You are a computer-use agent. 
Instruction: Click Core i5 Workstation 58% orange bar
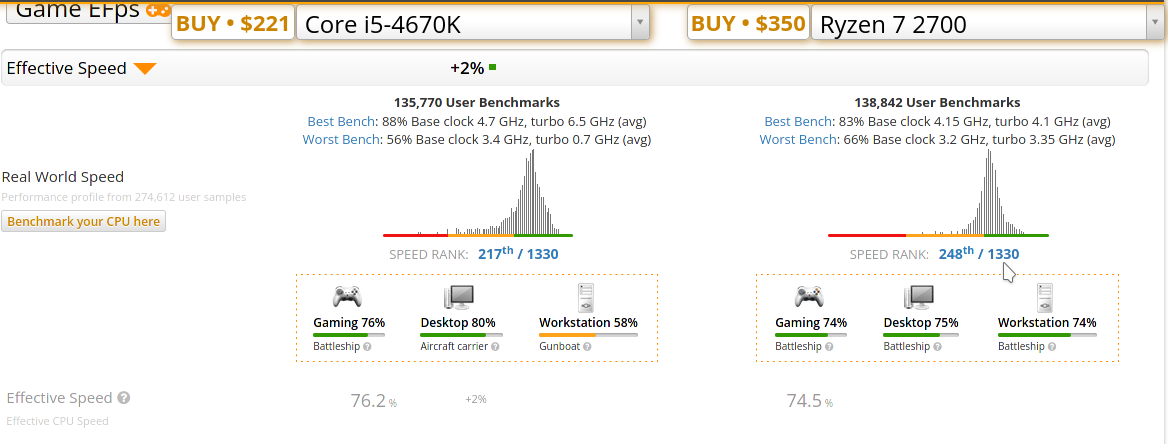[x=588, y=335]
